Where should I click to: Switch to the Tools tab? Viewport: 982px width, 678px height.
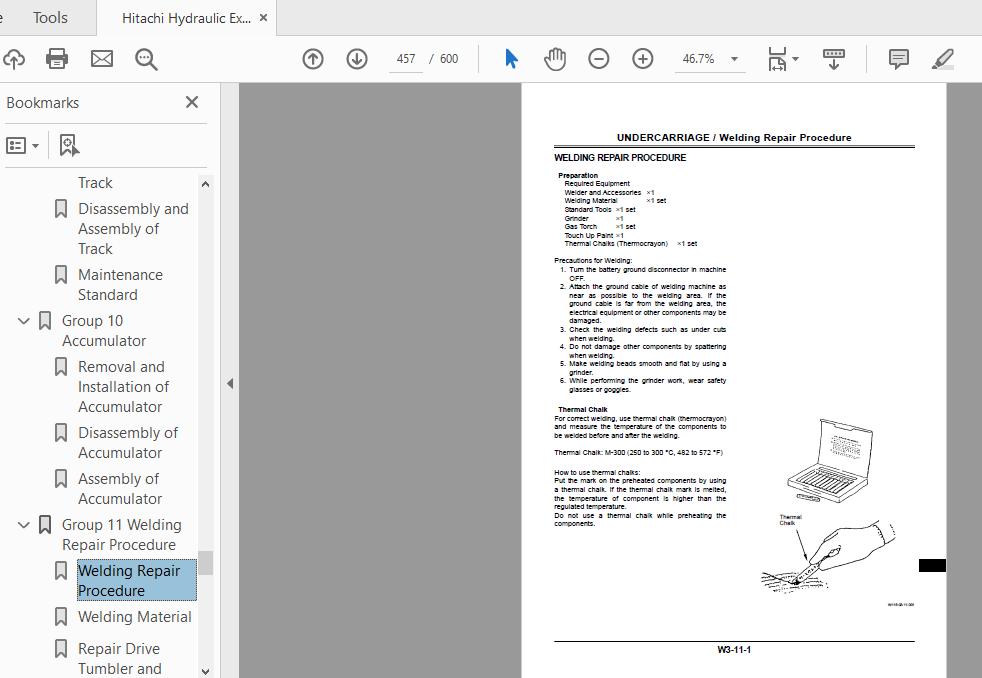point(49,17)
